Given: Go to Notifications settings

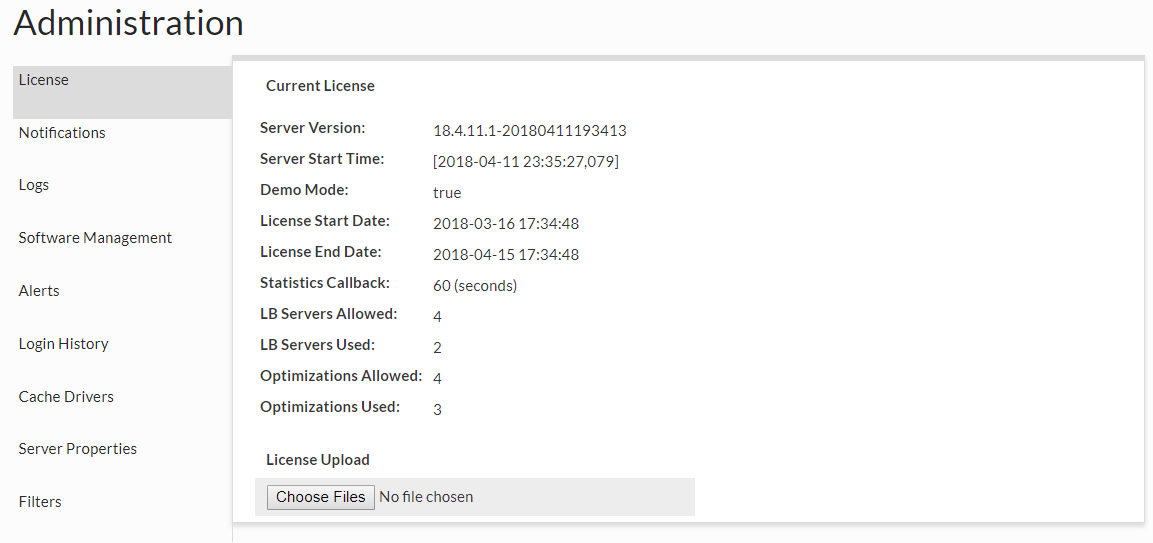Looking at the screenshot, I should click(x=62, y=133).
